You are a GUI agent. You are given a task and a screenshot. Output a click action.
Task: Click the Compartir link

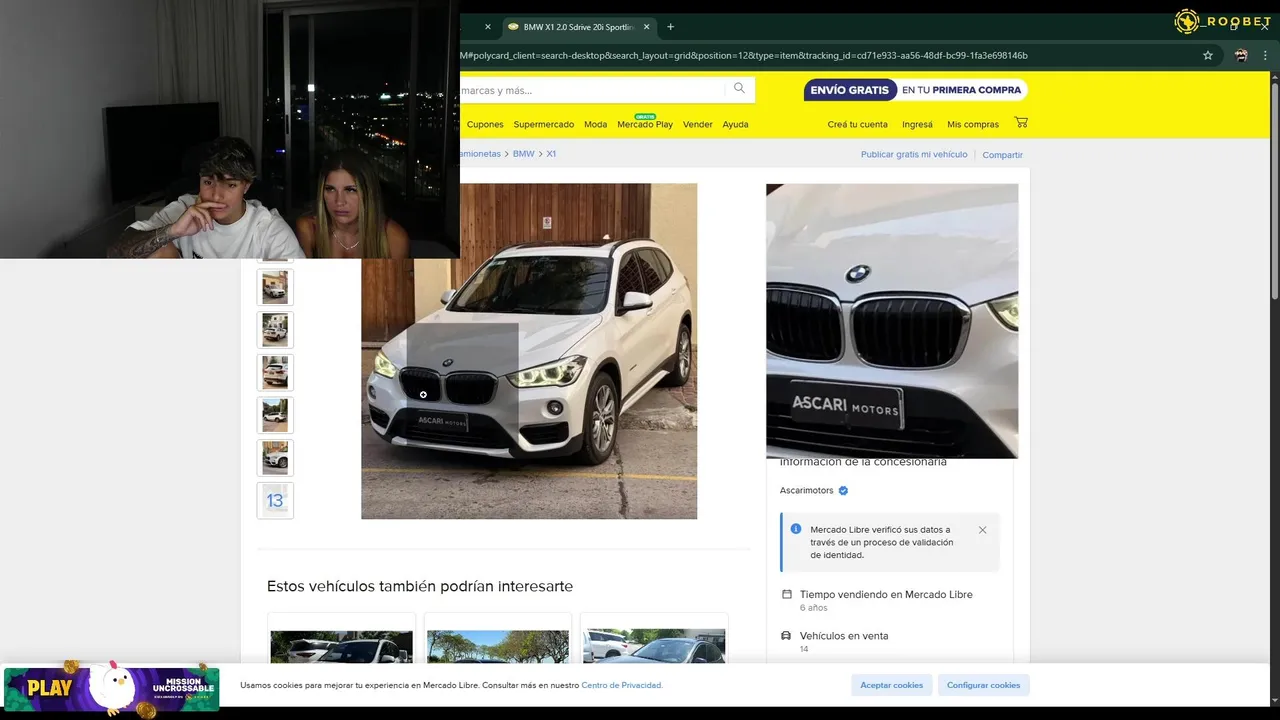[x=1002, y=155]
